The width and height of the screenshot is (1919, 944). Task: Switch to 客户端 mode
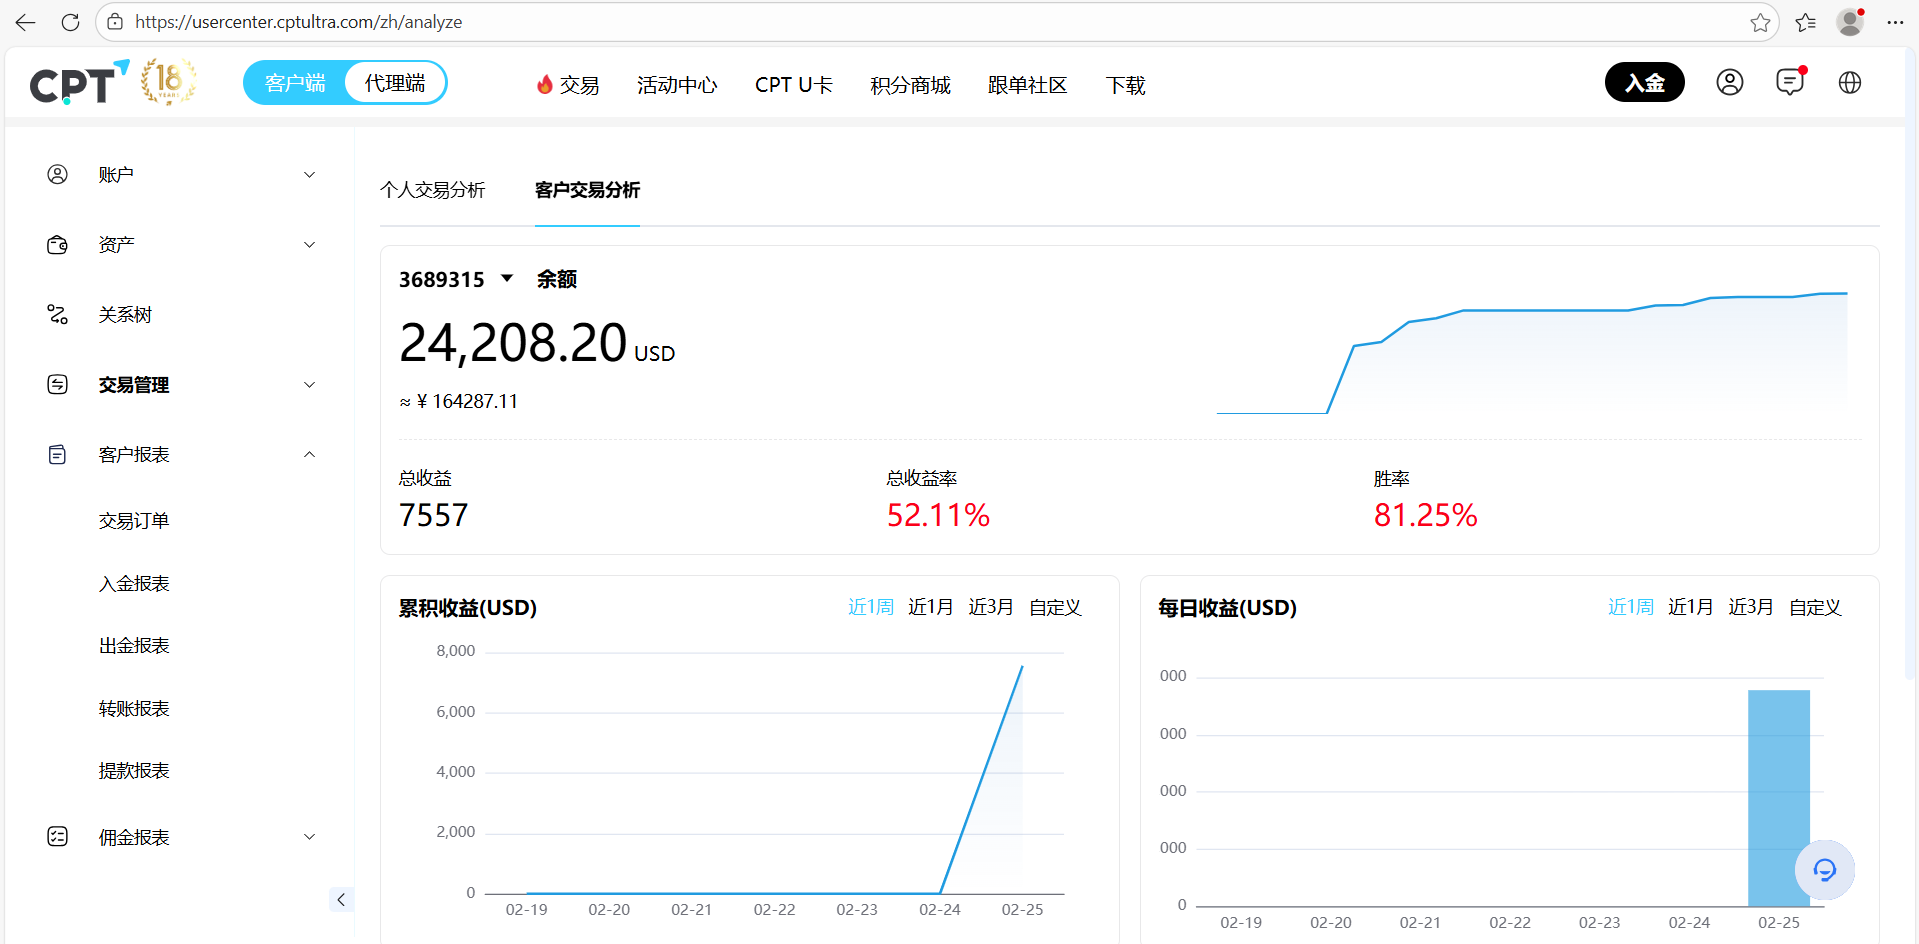[x=295, y=83]
